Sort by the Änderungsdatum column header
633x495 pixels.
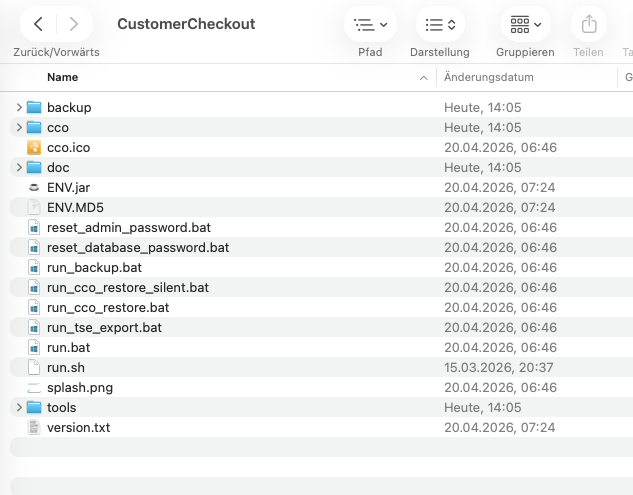488,77
